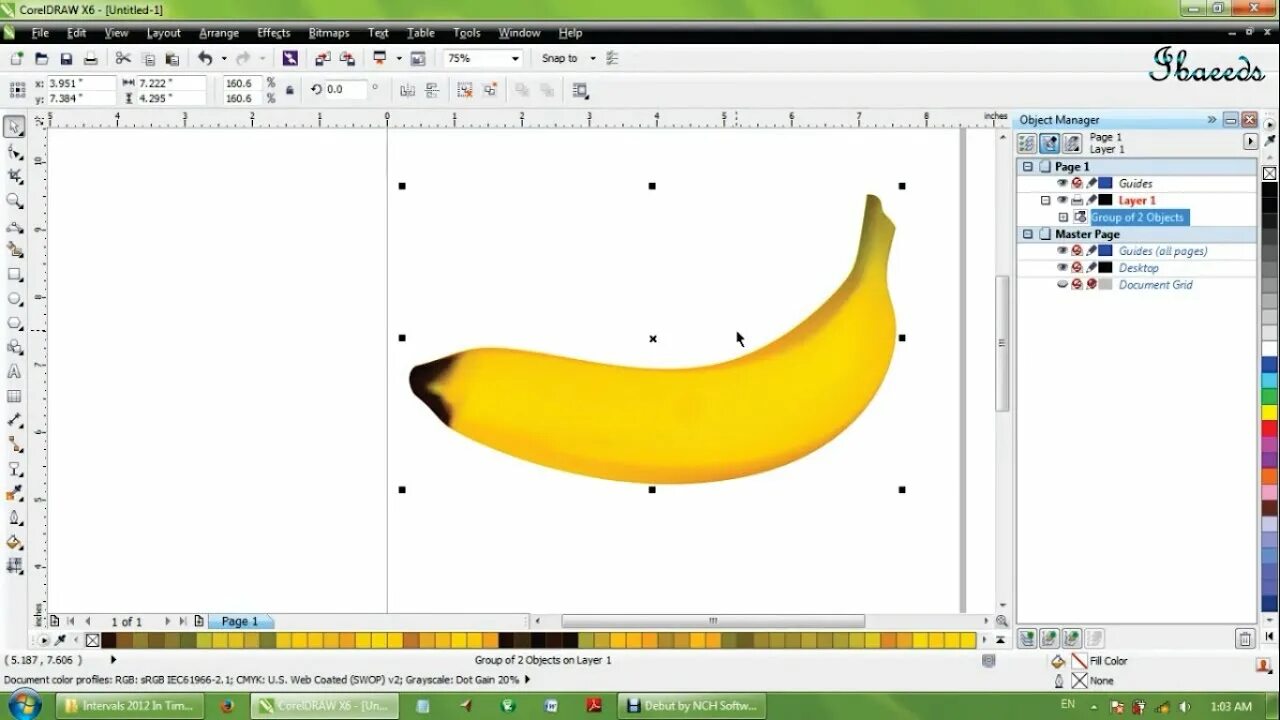Screen dimensions: 1280x720
Task: Toggle Show Object Properties in Object Manager
Action: pyautogui.click(x=1027, y=144)
